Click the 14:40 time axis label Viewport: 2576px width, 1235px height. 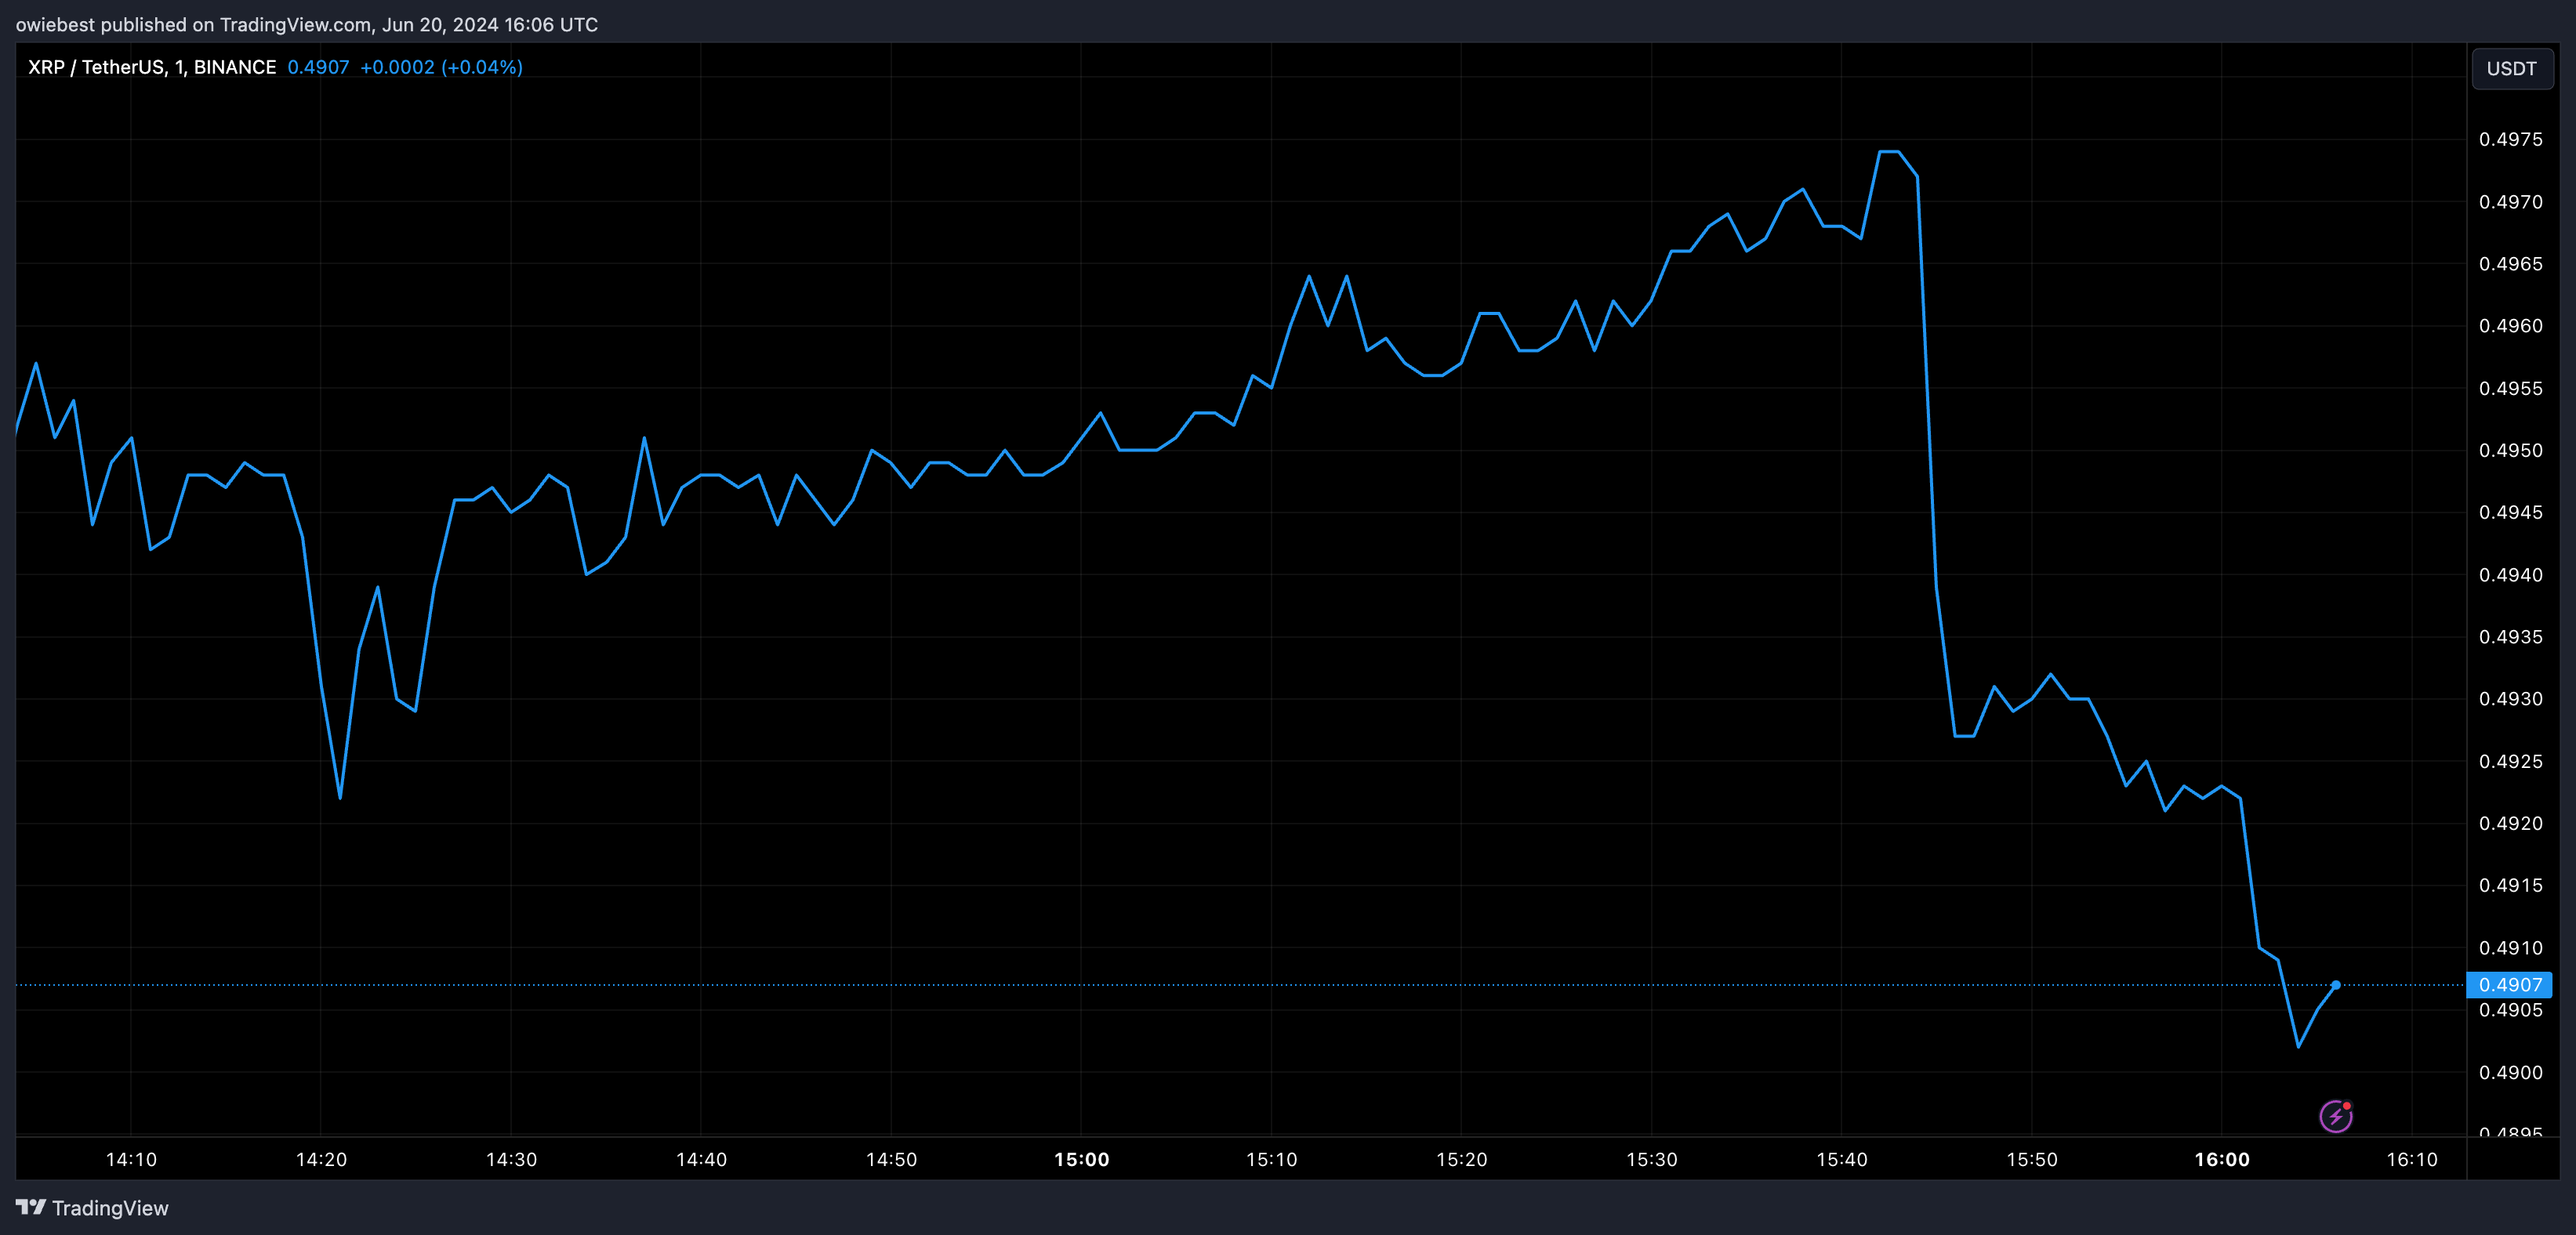[x=701, y=1160]
